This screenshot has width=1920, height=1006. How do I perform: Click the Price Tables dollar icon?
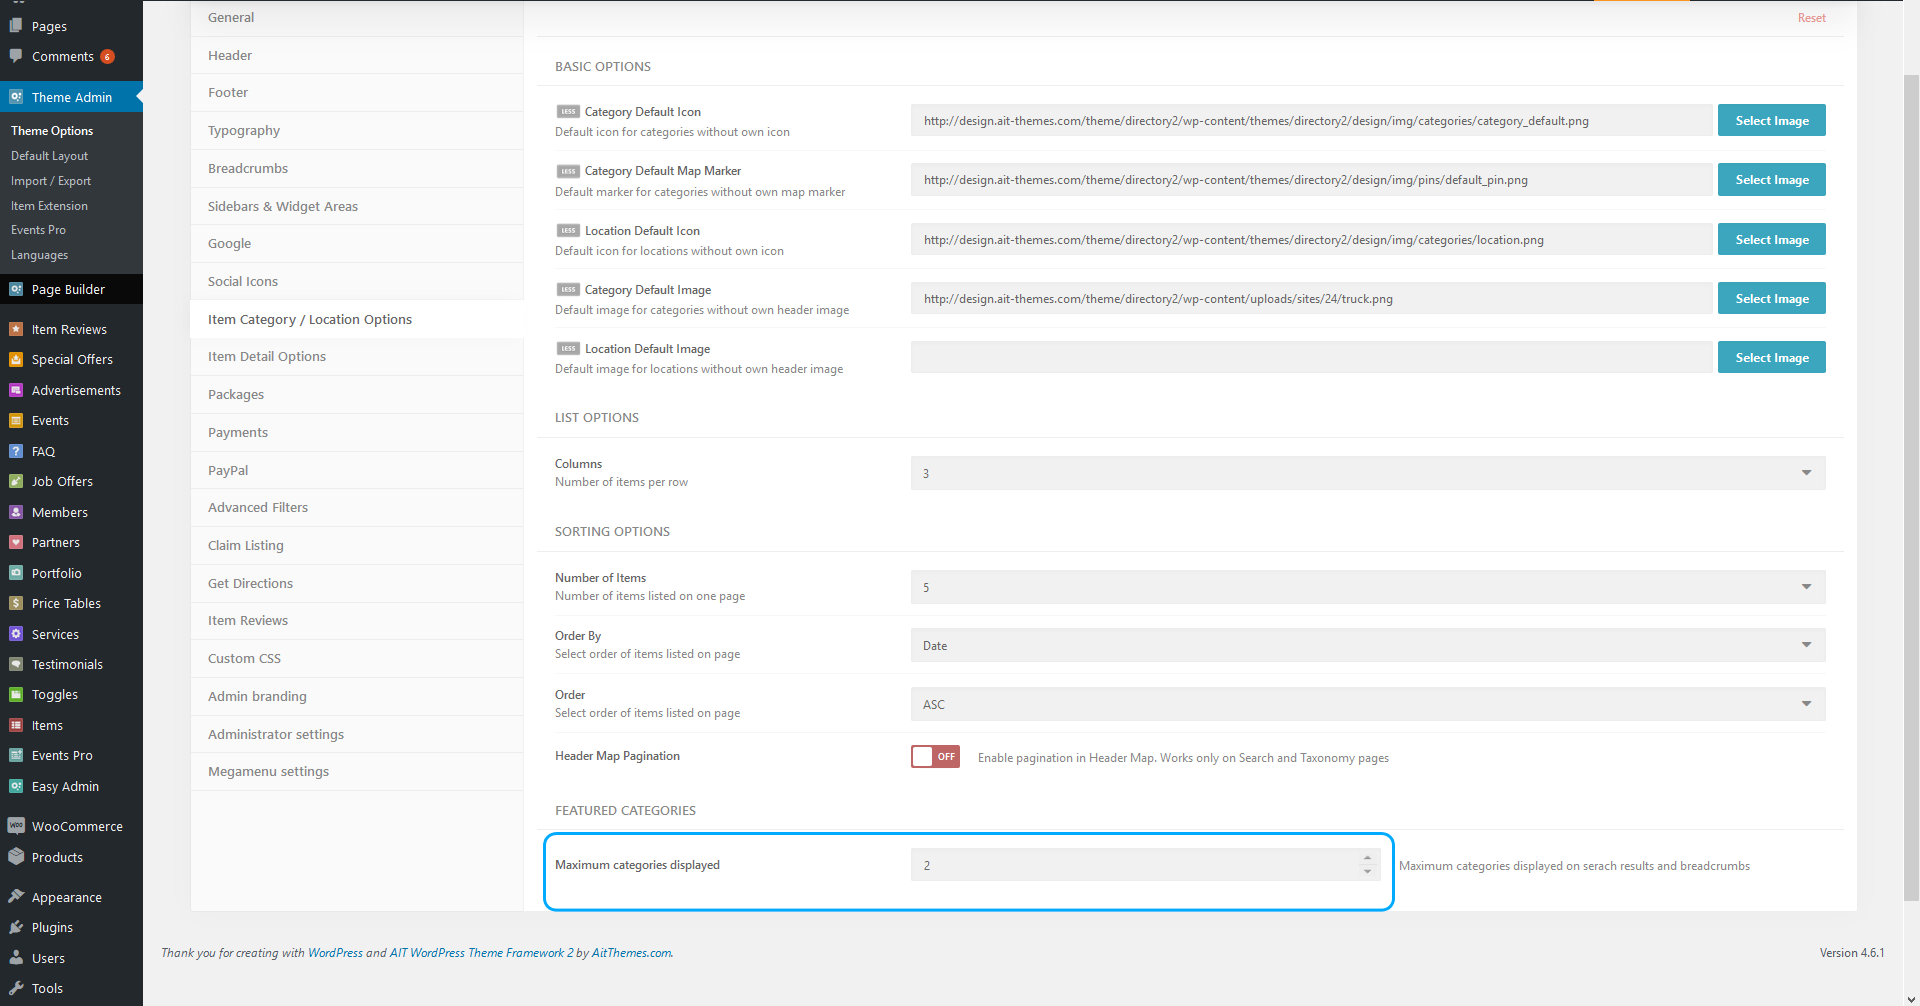16,603
